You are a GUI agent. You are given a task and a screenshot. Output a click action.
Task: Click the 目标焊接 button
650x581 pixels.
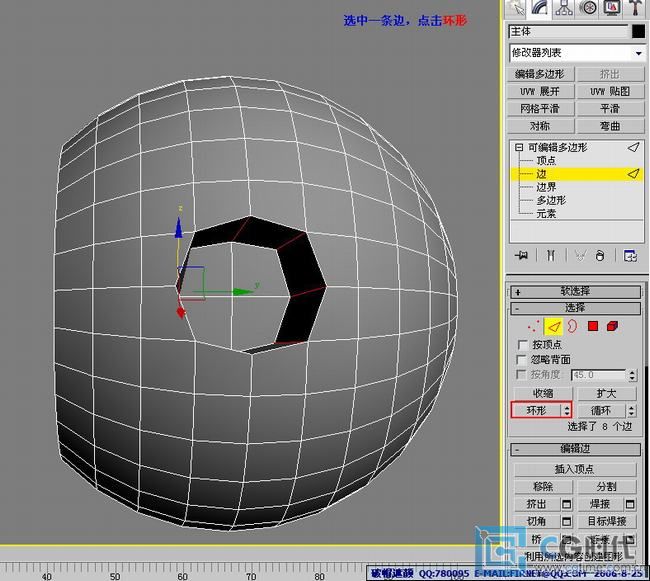click(x=607, y=521)
